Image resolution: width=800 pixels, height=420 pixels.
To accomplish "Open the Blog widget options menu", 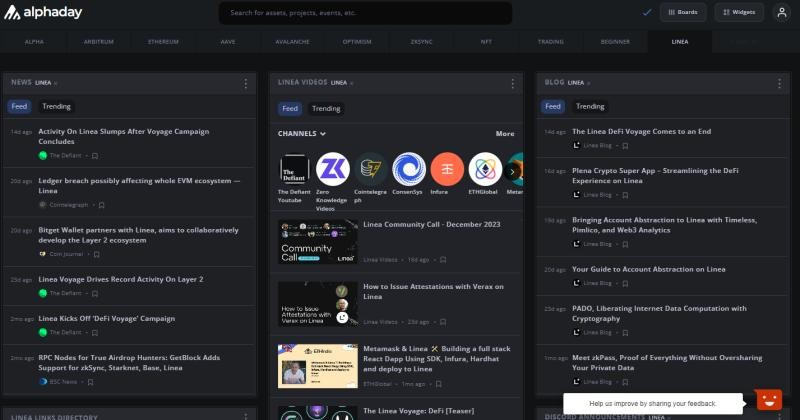I will pos(779,83).
